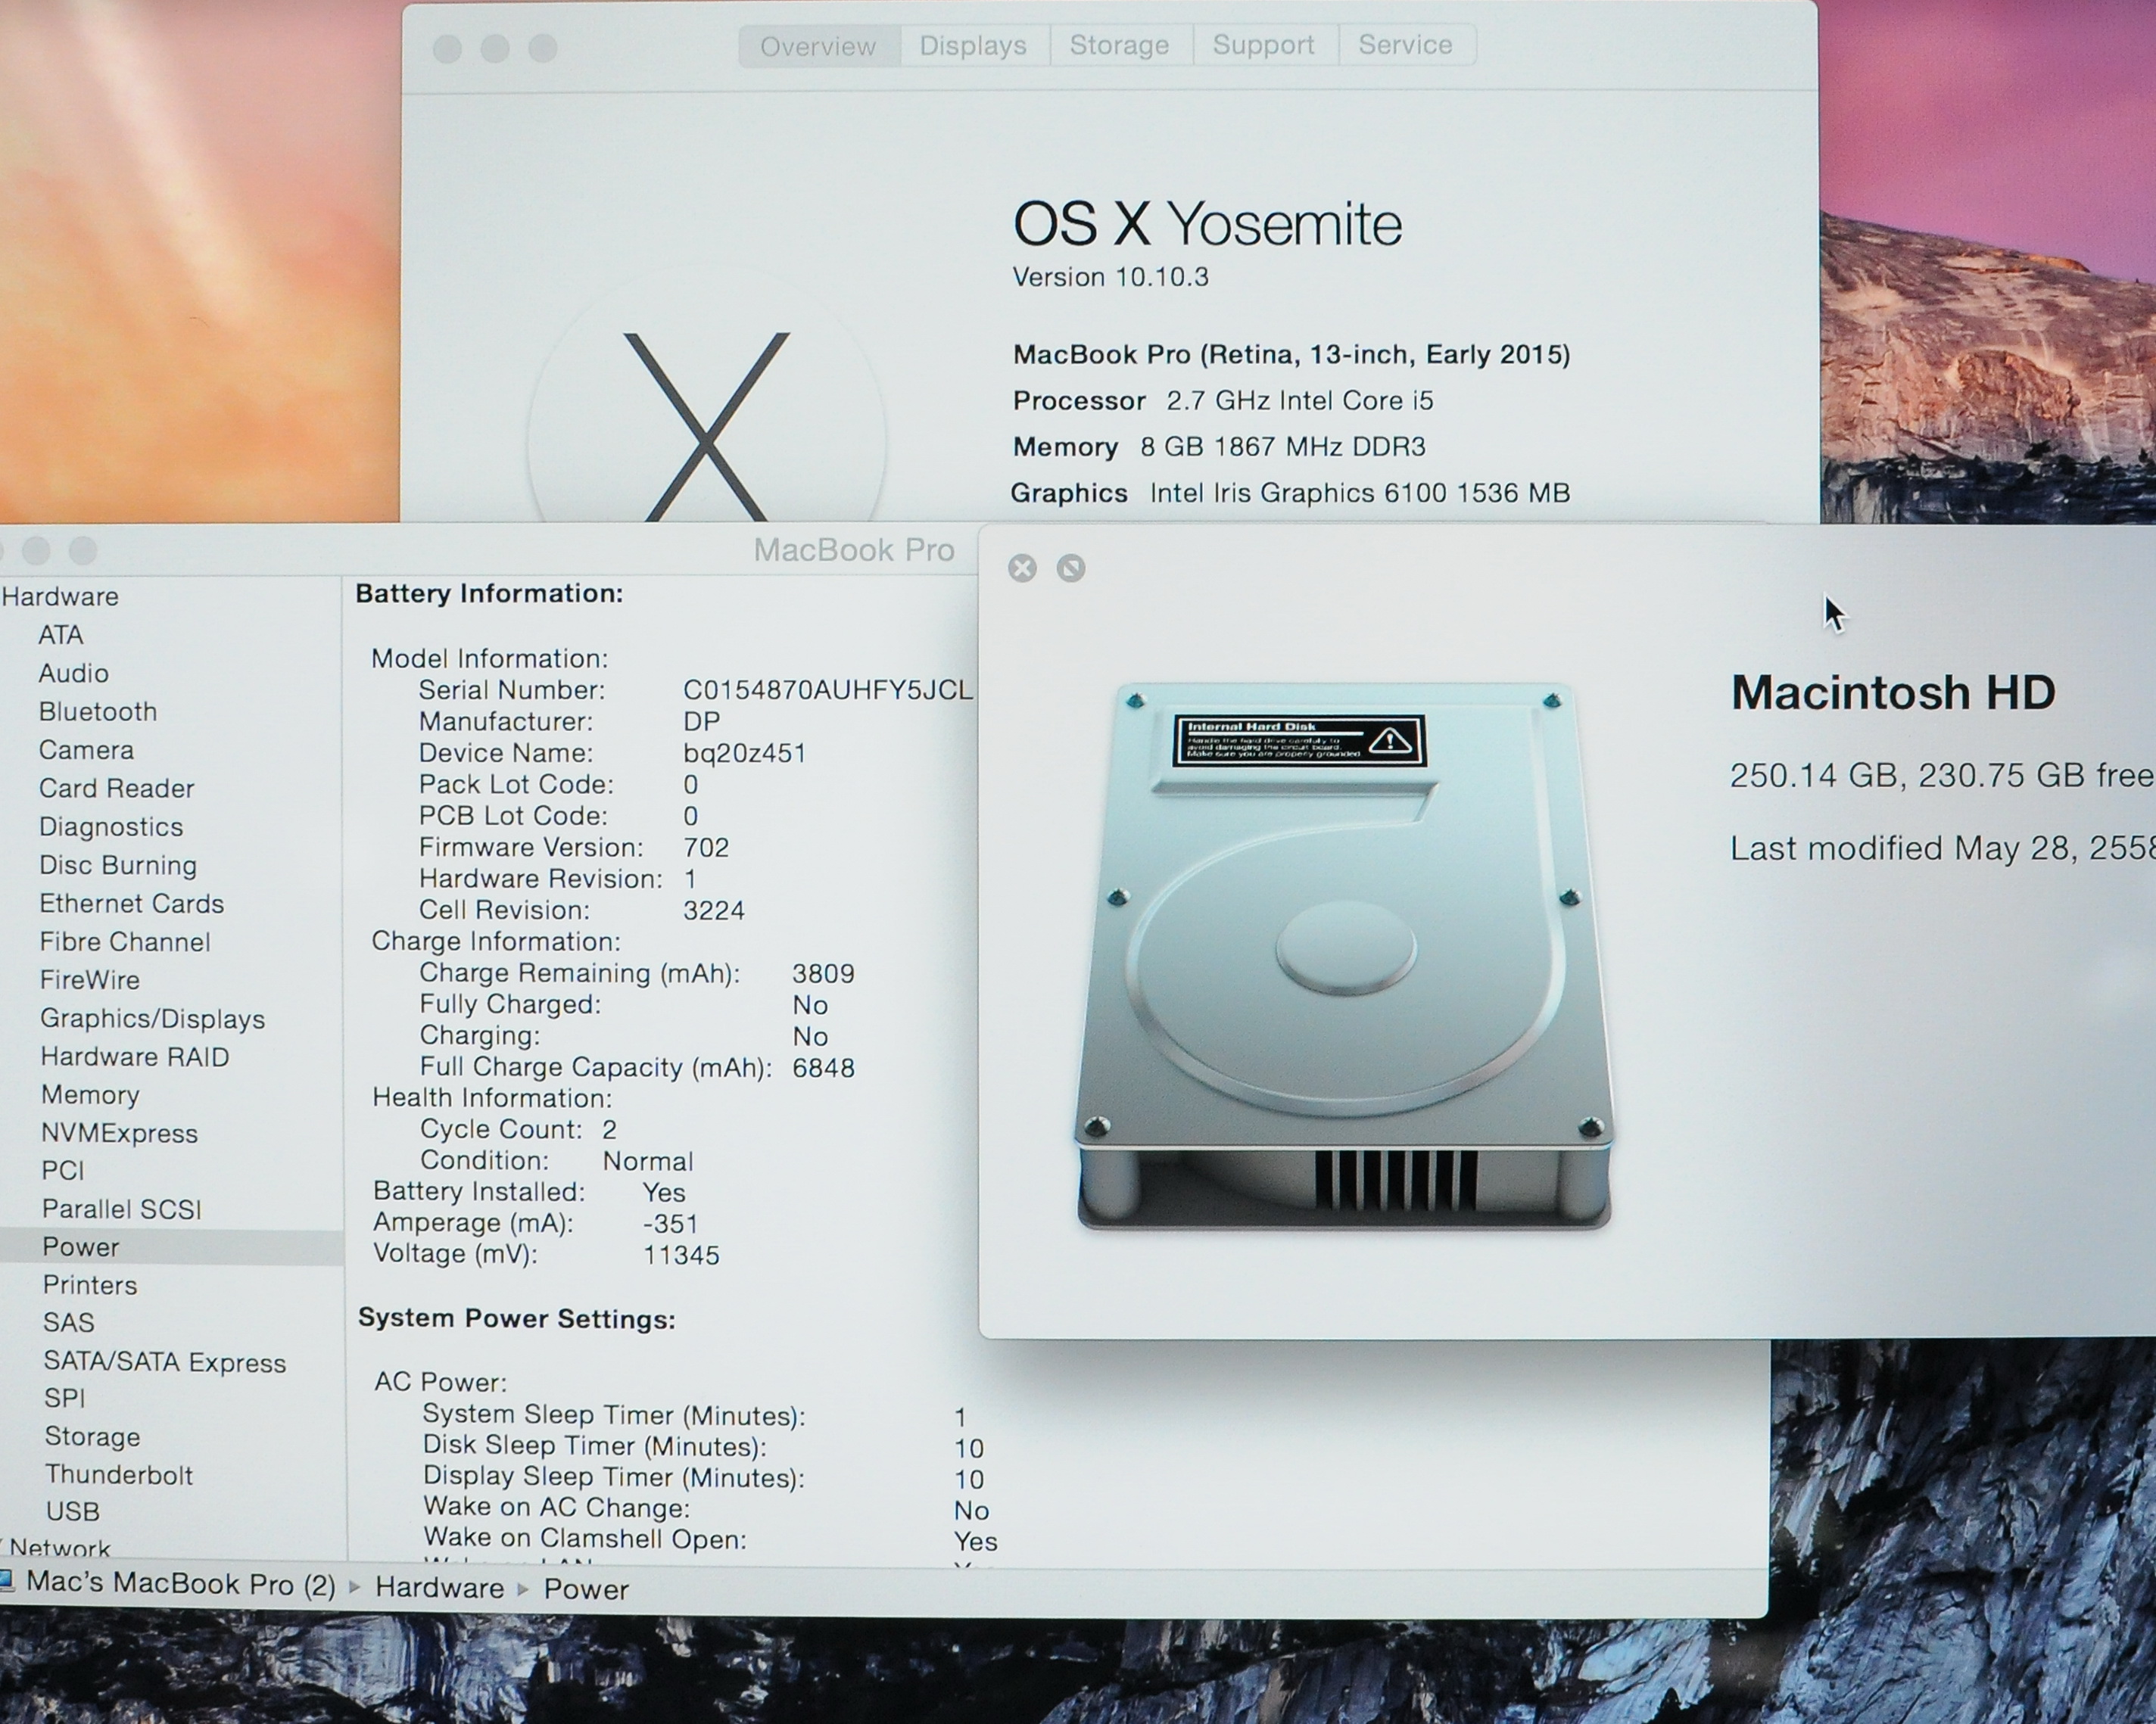Click the gray middle window button of MacBook Pro

click(36, 550)
